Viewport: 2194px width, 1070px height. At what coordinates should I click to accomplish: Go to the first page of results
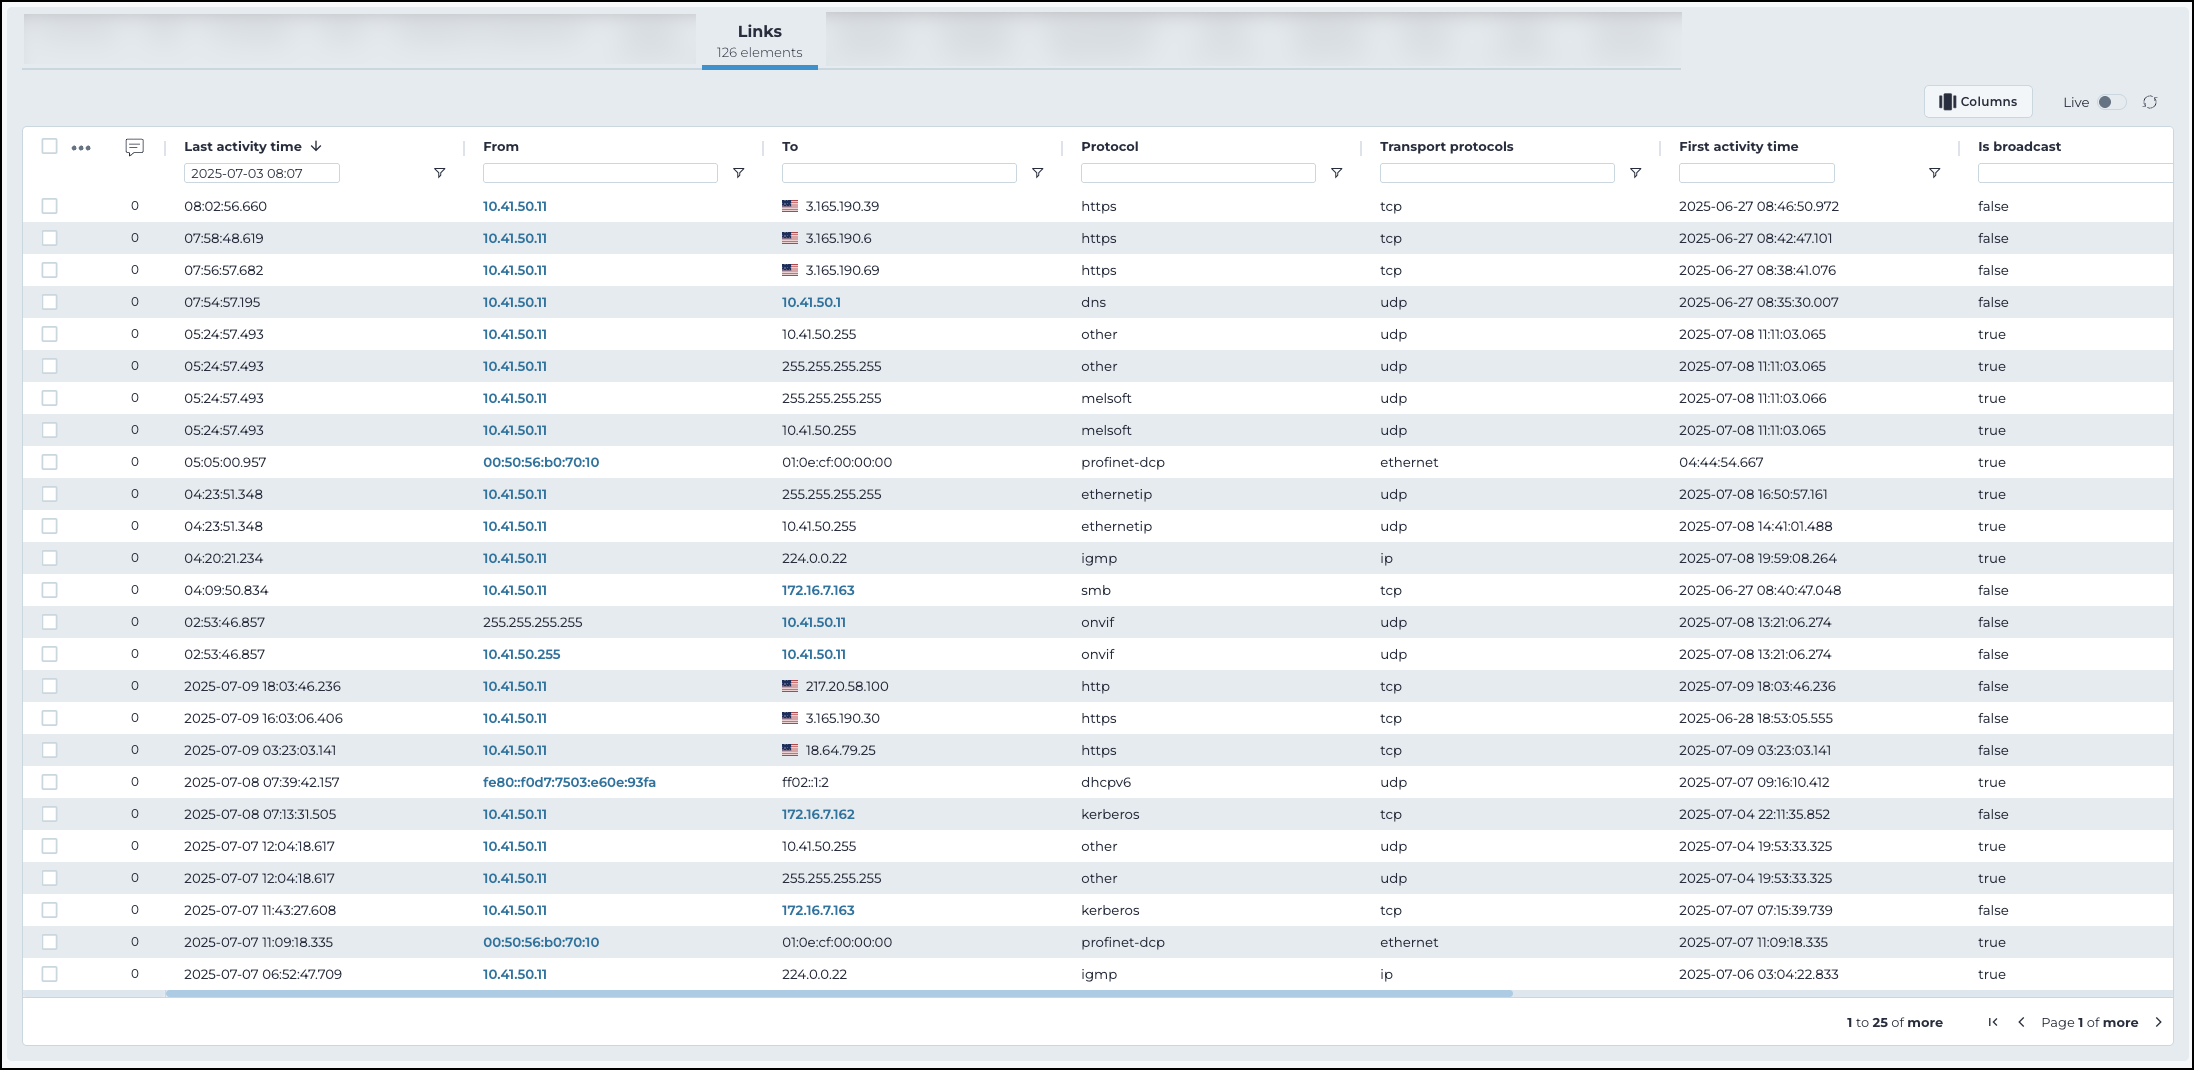(1993, 1022)
